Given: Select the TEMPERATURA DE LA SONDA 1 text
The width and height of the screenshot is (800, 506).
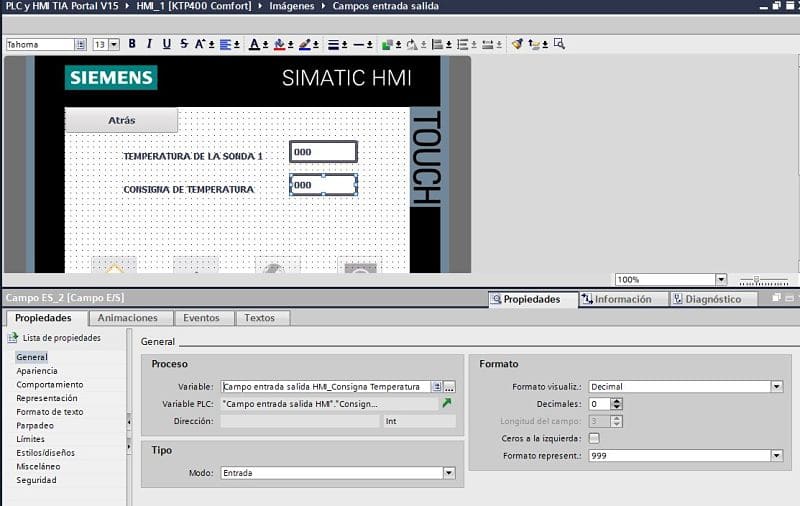Looking at the screenshot, I should click(193, 156).
